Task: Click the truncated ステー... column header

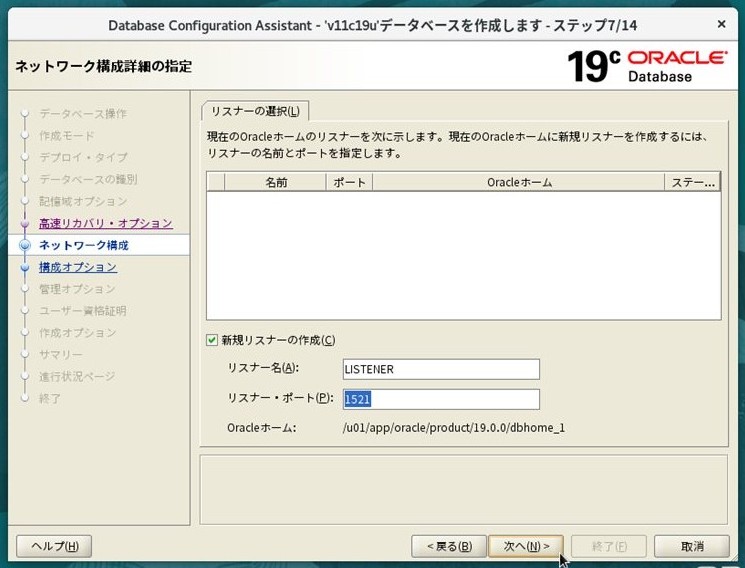Action: coord(692,183)
